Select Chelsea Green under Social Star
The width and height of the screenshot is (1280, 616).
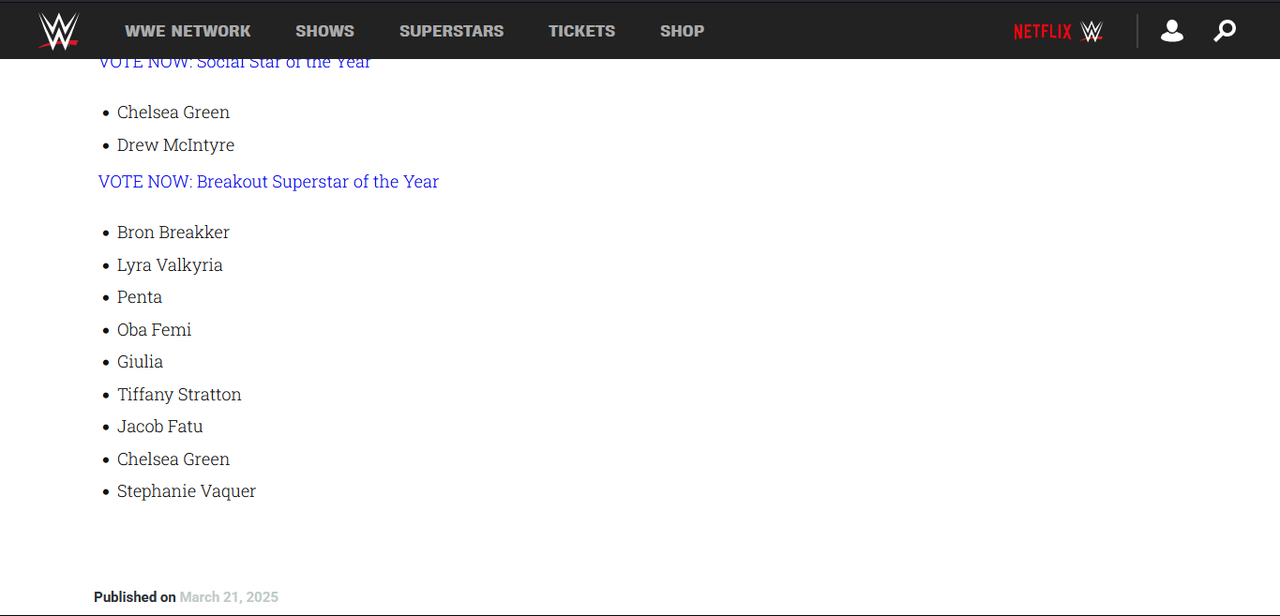click(x=173, y=113)
